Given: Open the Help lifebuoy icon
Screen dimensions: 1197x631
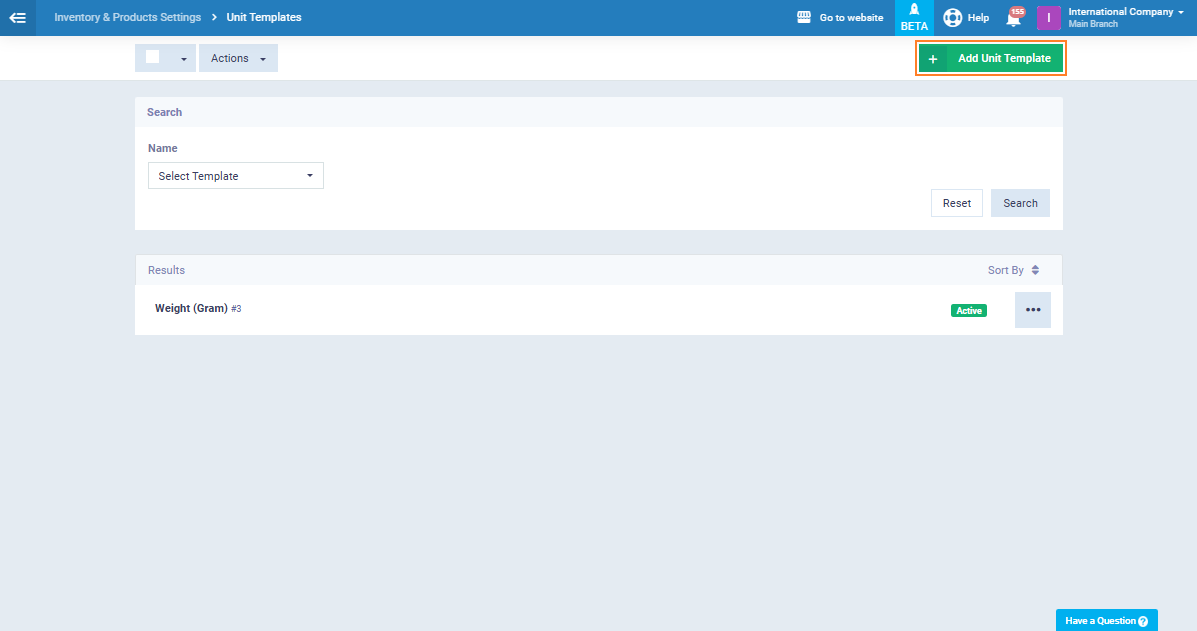Looking at the screenshot, I should [952, 17].
